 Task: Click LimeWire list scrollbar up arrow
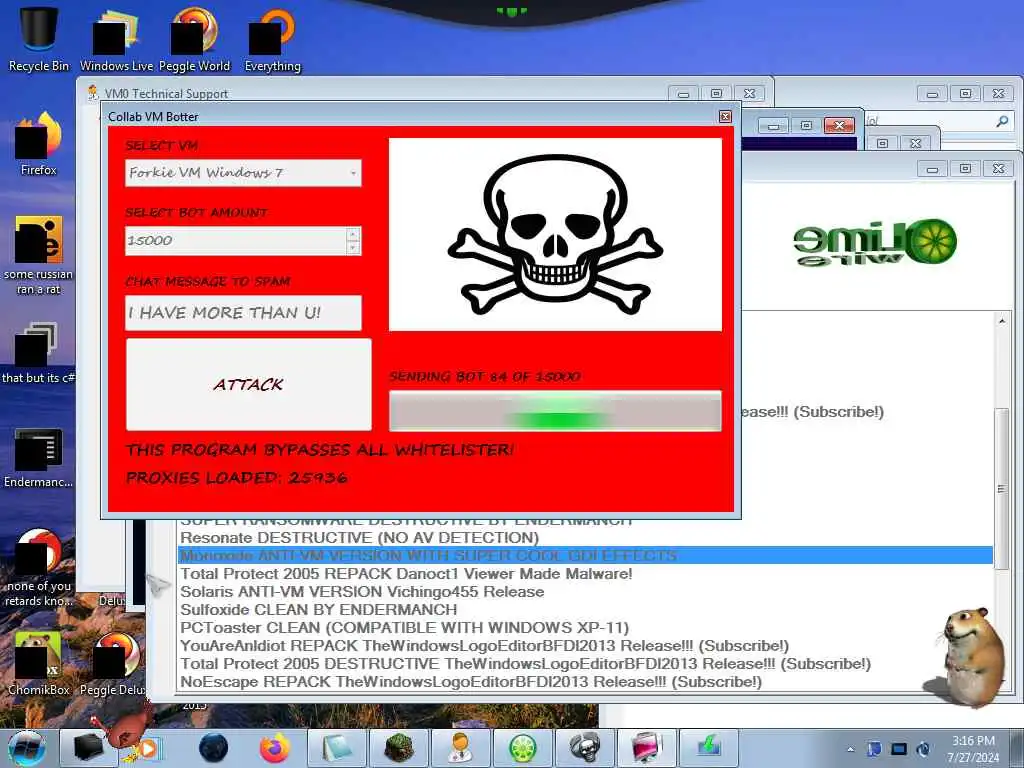(1002, 321)
